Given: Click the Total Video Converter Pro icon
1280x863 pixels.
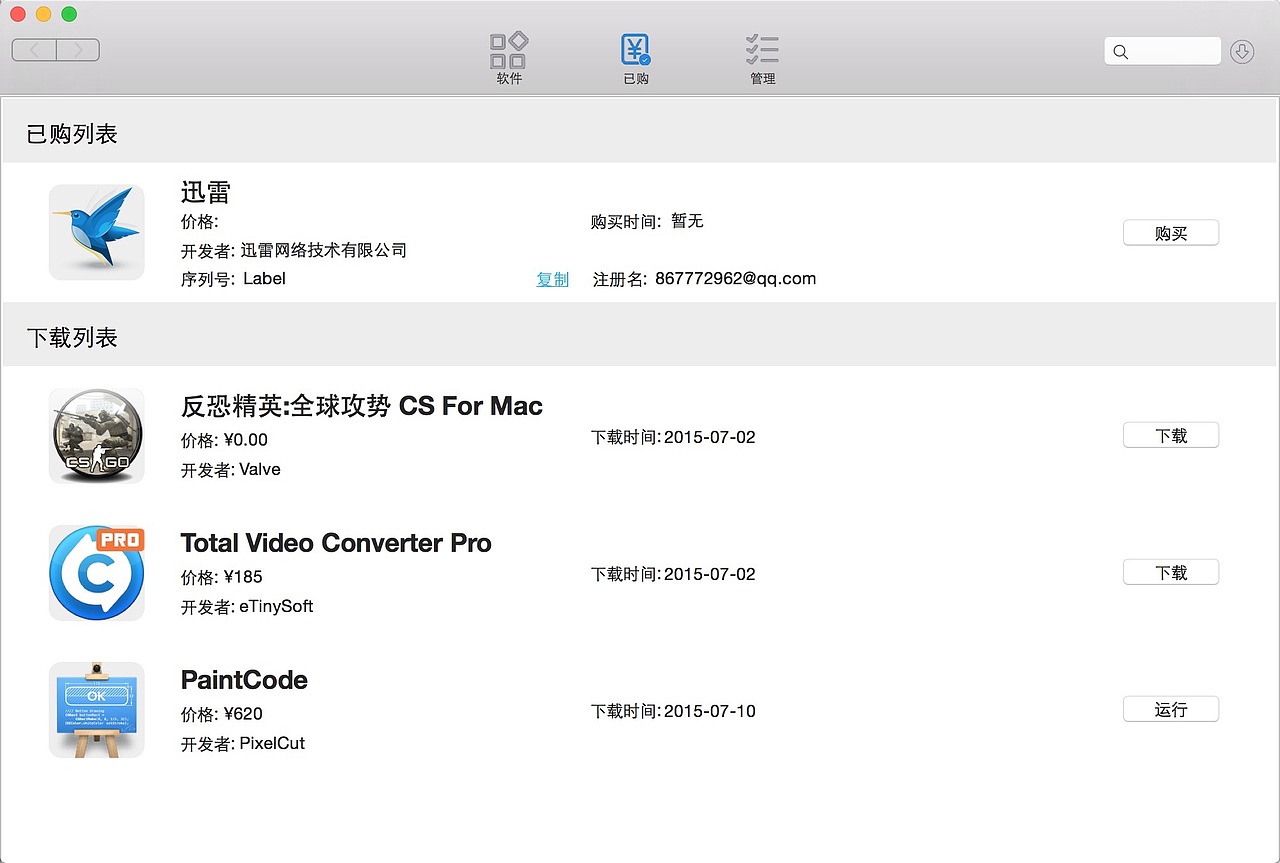Looking at the screenshot, I should point(97,572).
